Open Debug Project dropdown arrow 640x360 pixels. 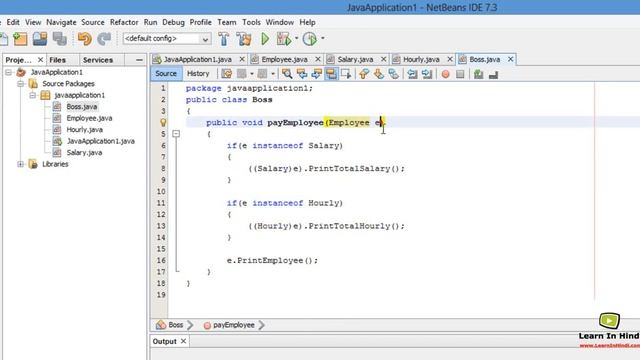296,38
